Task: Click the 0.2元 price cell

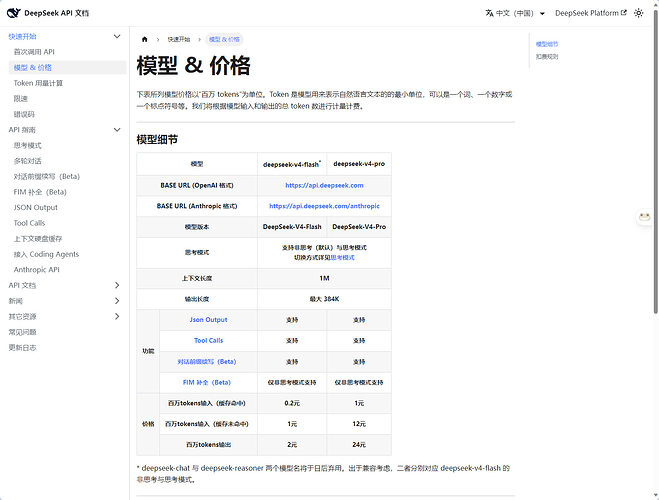Action: click(292, 403)
